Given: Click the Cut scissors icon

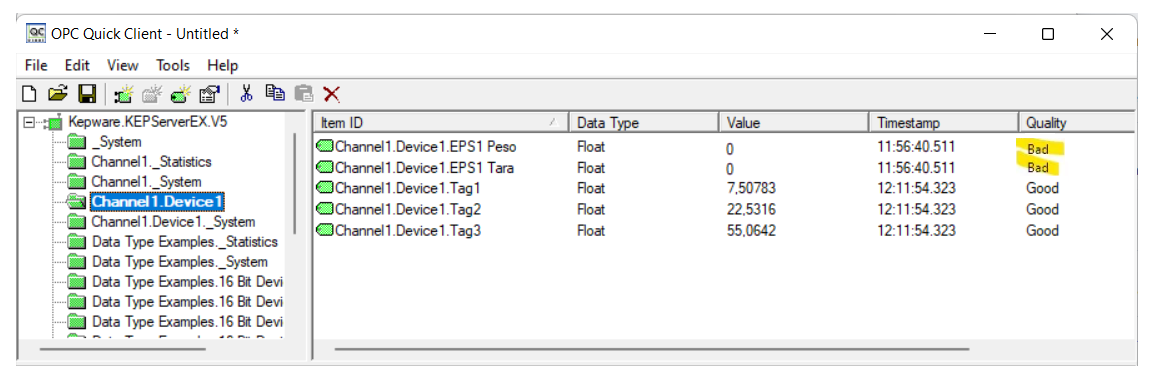Looking at the screenshot, I should pos(247,93).
